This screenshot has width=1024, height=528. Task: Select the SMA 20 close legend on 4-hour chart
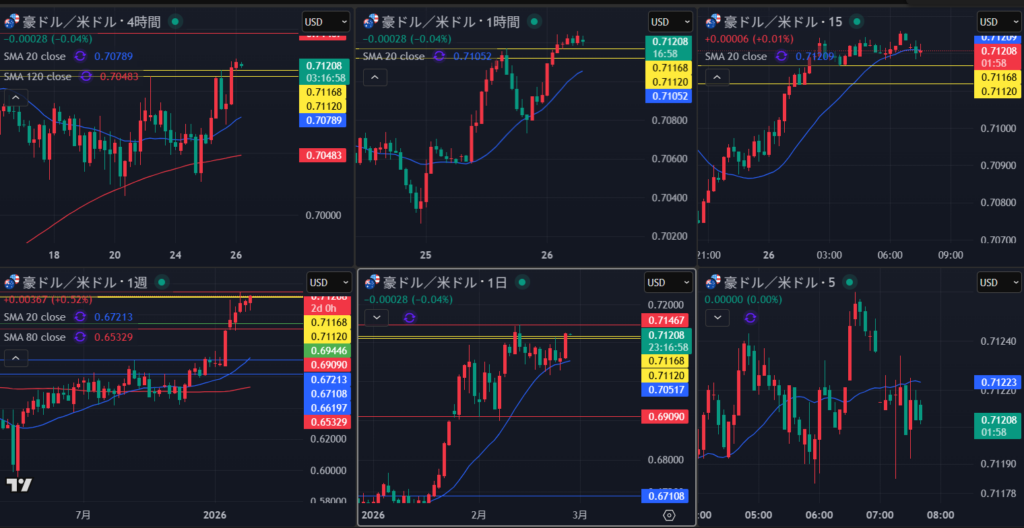pos(35,57)
